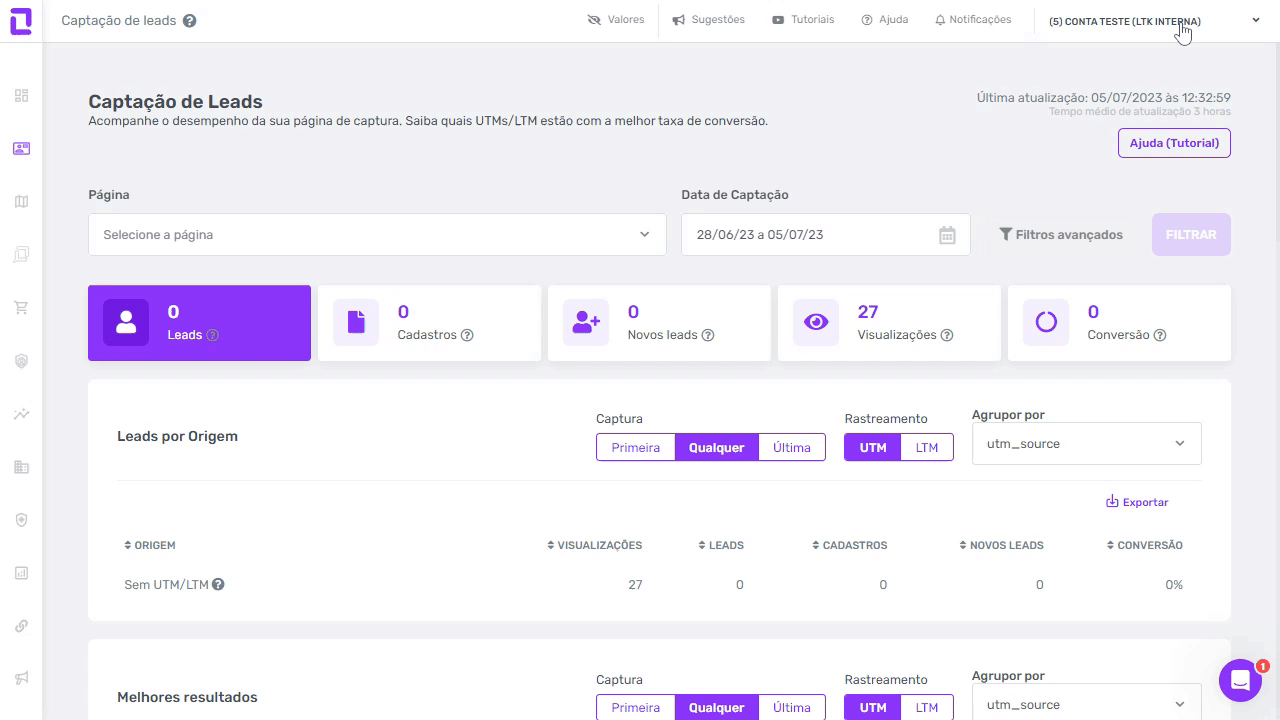
Task: Click the Ajuda (Tutorial) button
Action: pos(1174,143)
